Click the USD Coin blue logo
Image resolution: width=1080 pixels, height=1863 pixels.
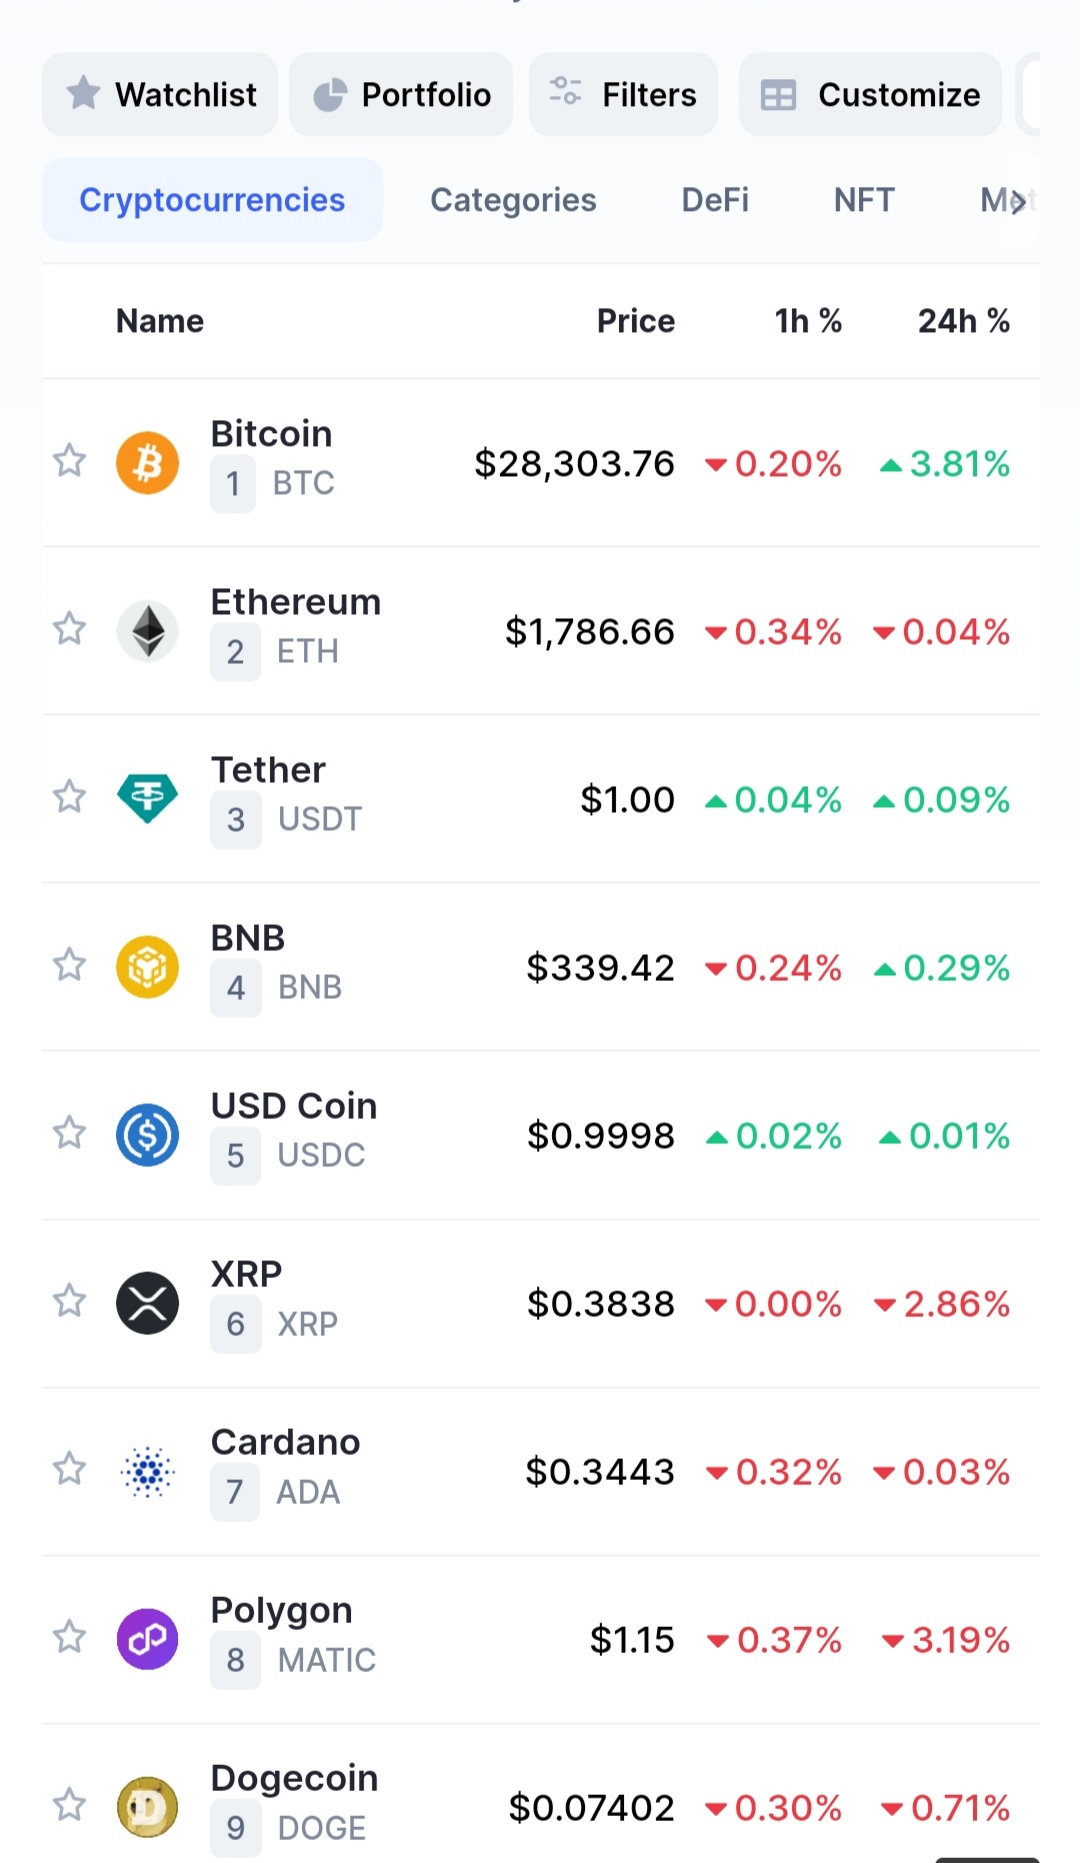pyautogui.click(x=147, y=1135)
